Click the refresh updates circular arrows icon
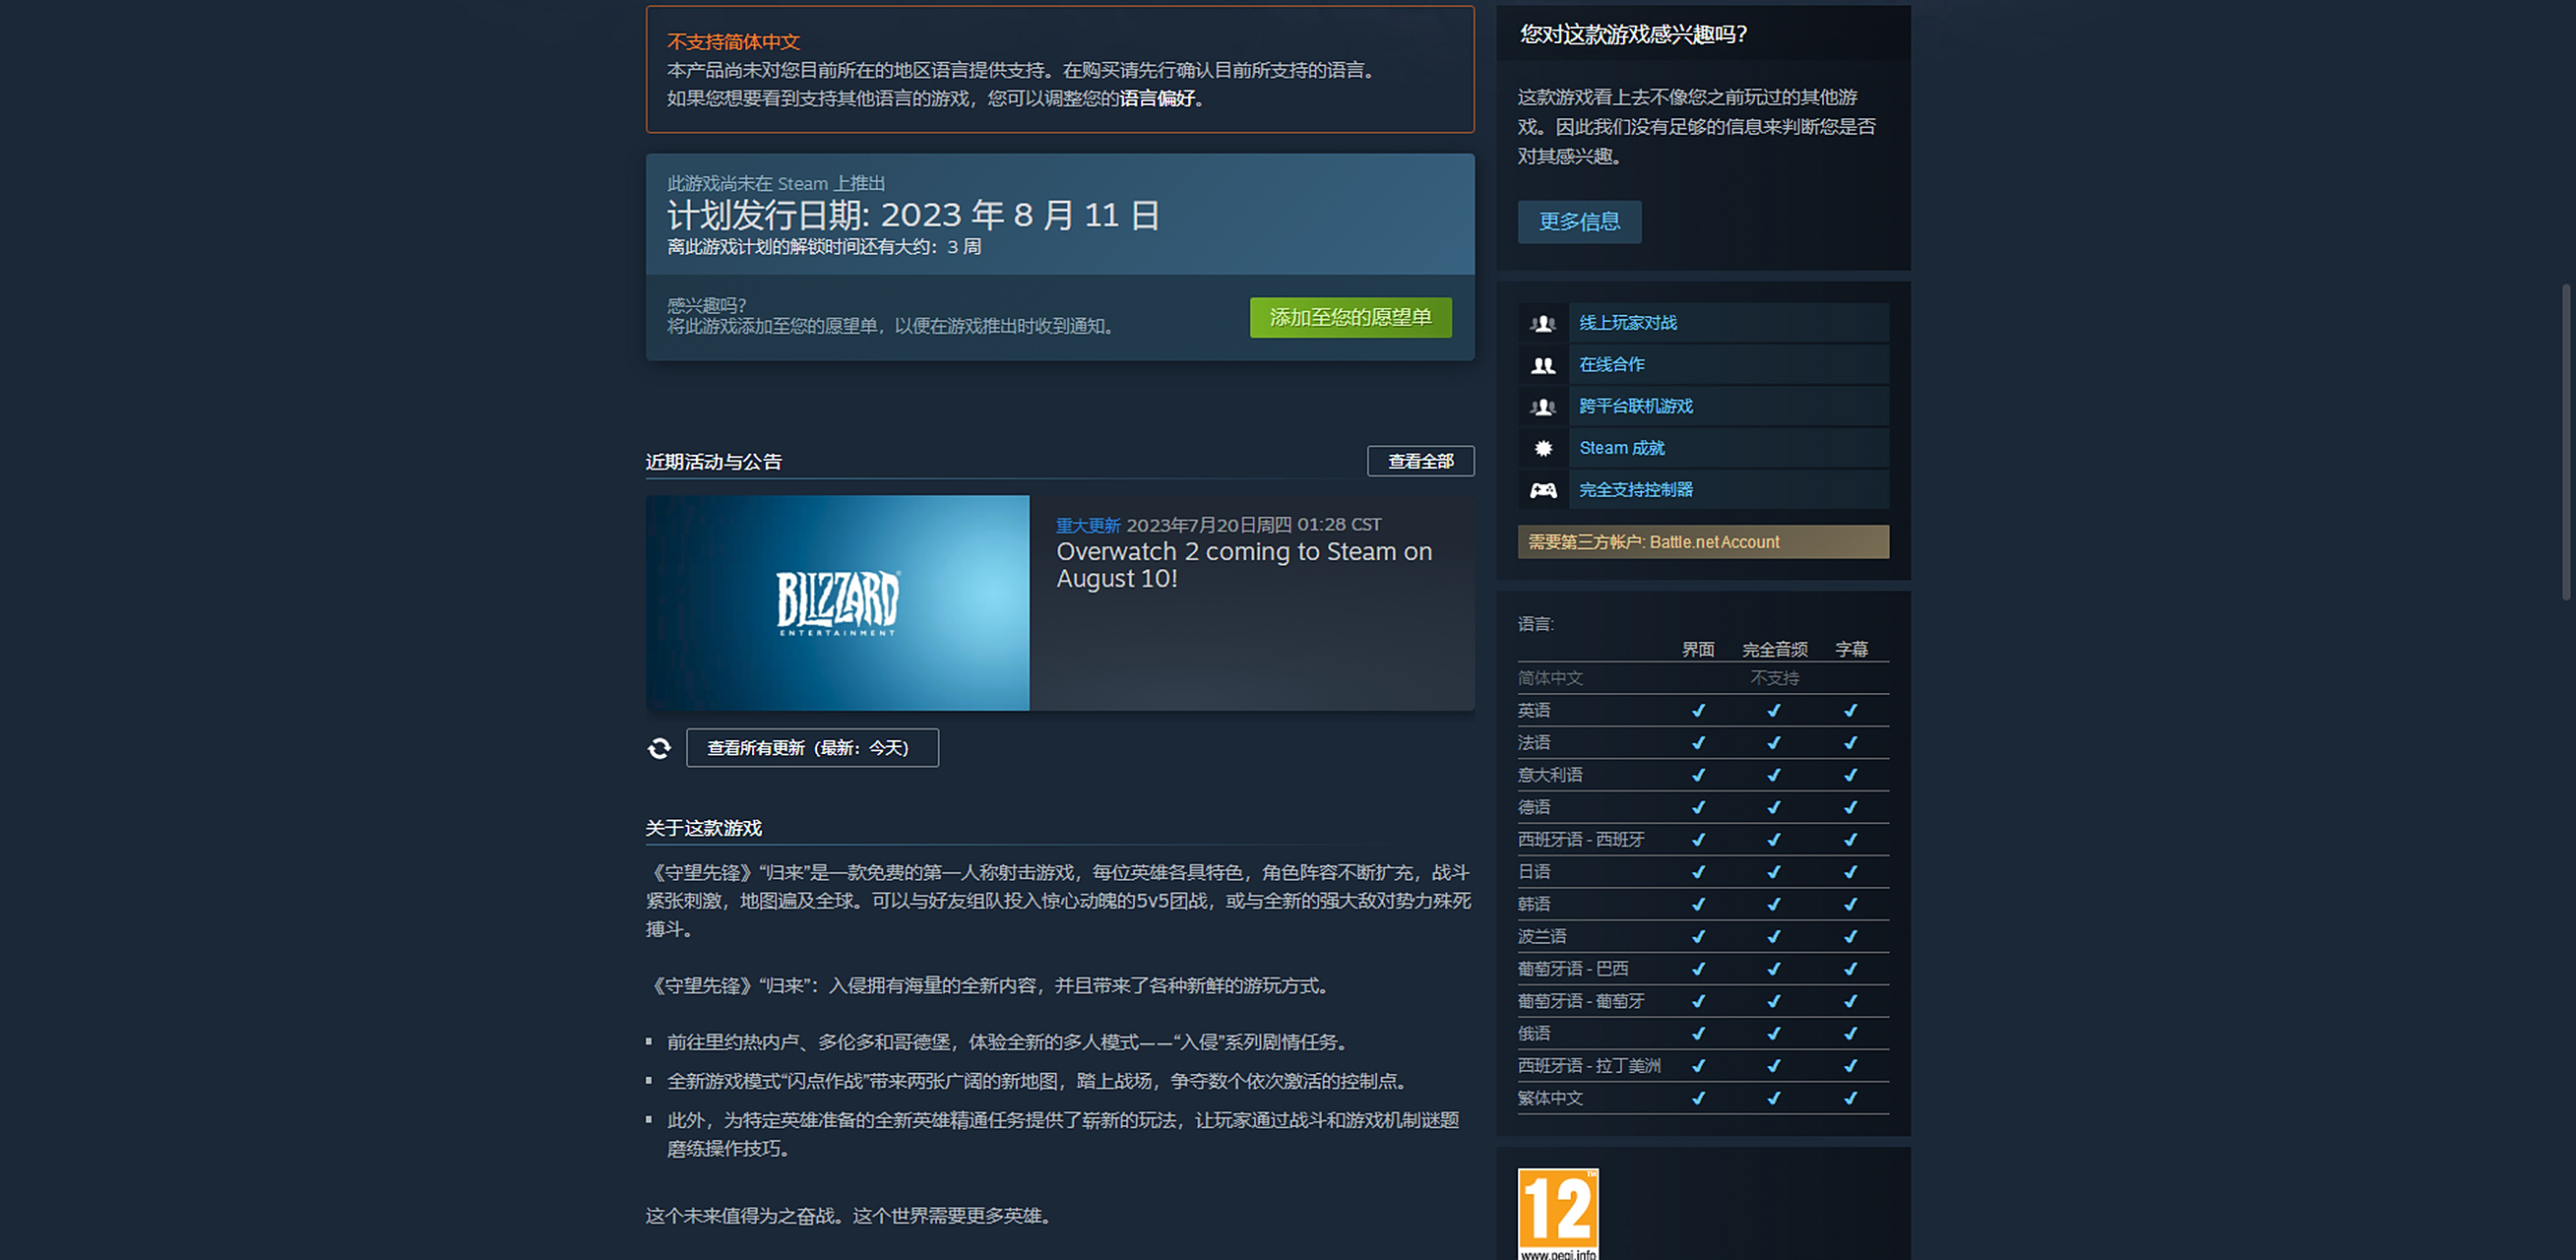The image size is (2576, 1260). [x=659, y=748]
